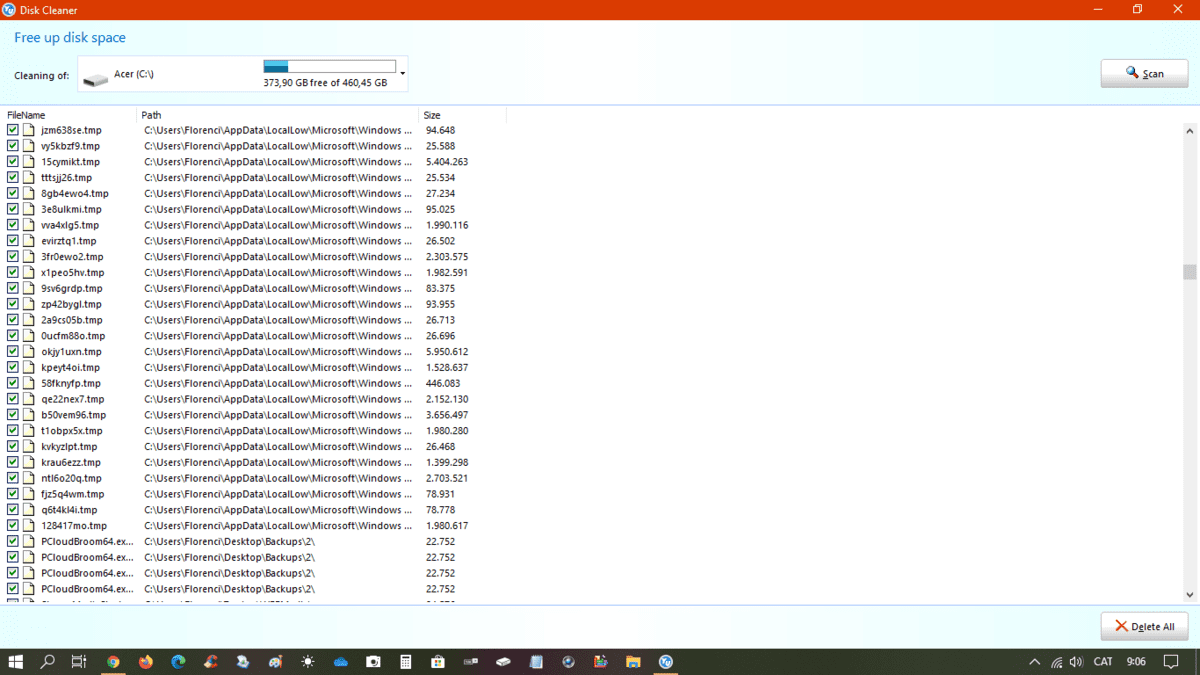This screenshot has width=1200, height=675.
Task: Click the Delete All button
Action: tap(1145, 627)
